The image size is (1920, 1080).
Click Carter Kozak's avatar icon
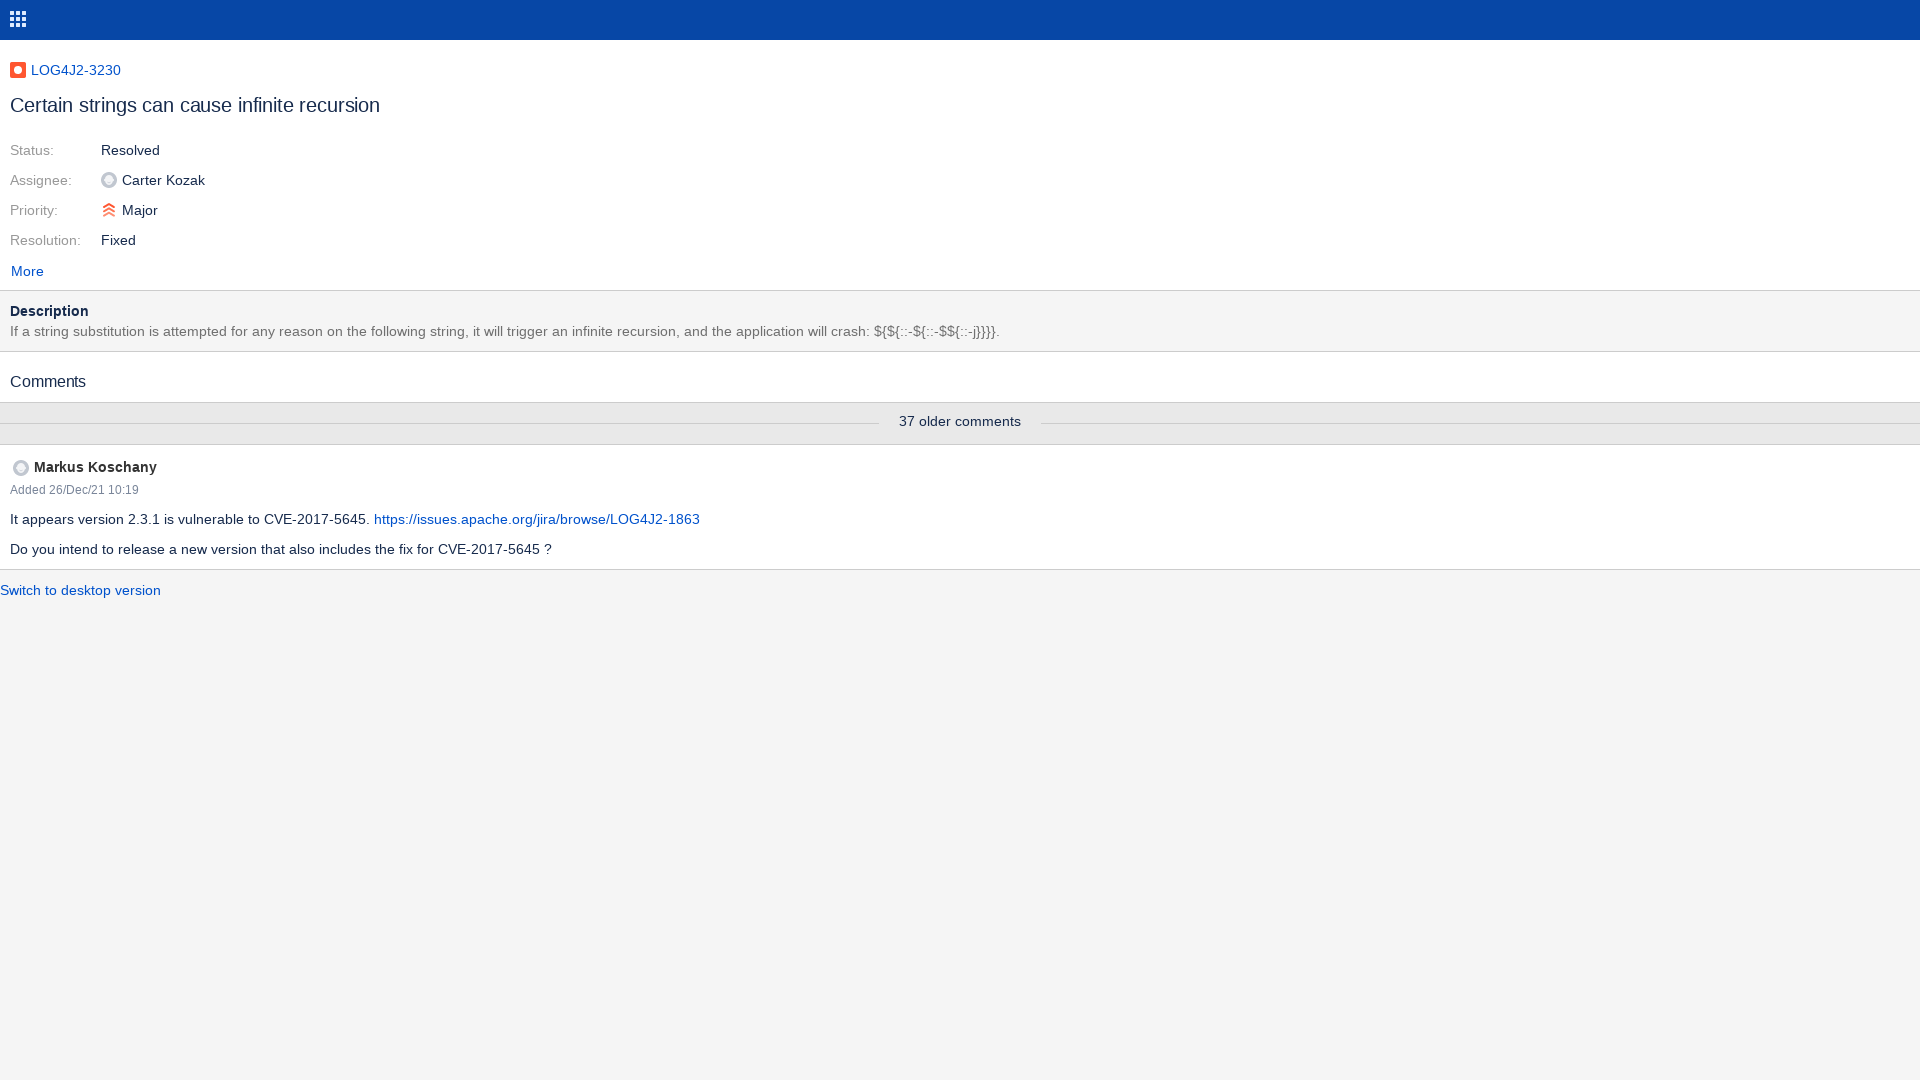(x=109, y=180)
